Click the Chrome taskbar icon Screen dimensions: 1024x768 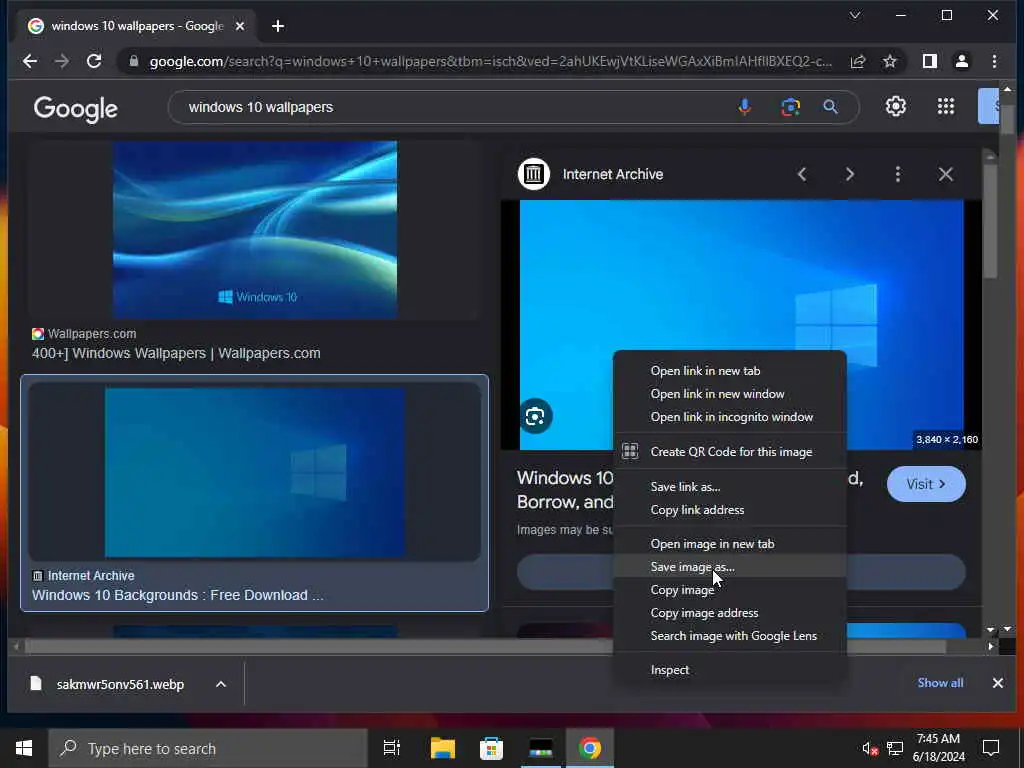coord(589,748)
